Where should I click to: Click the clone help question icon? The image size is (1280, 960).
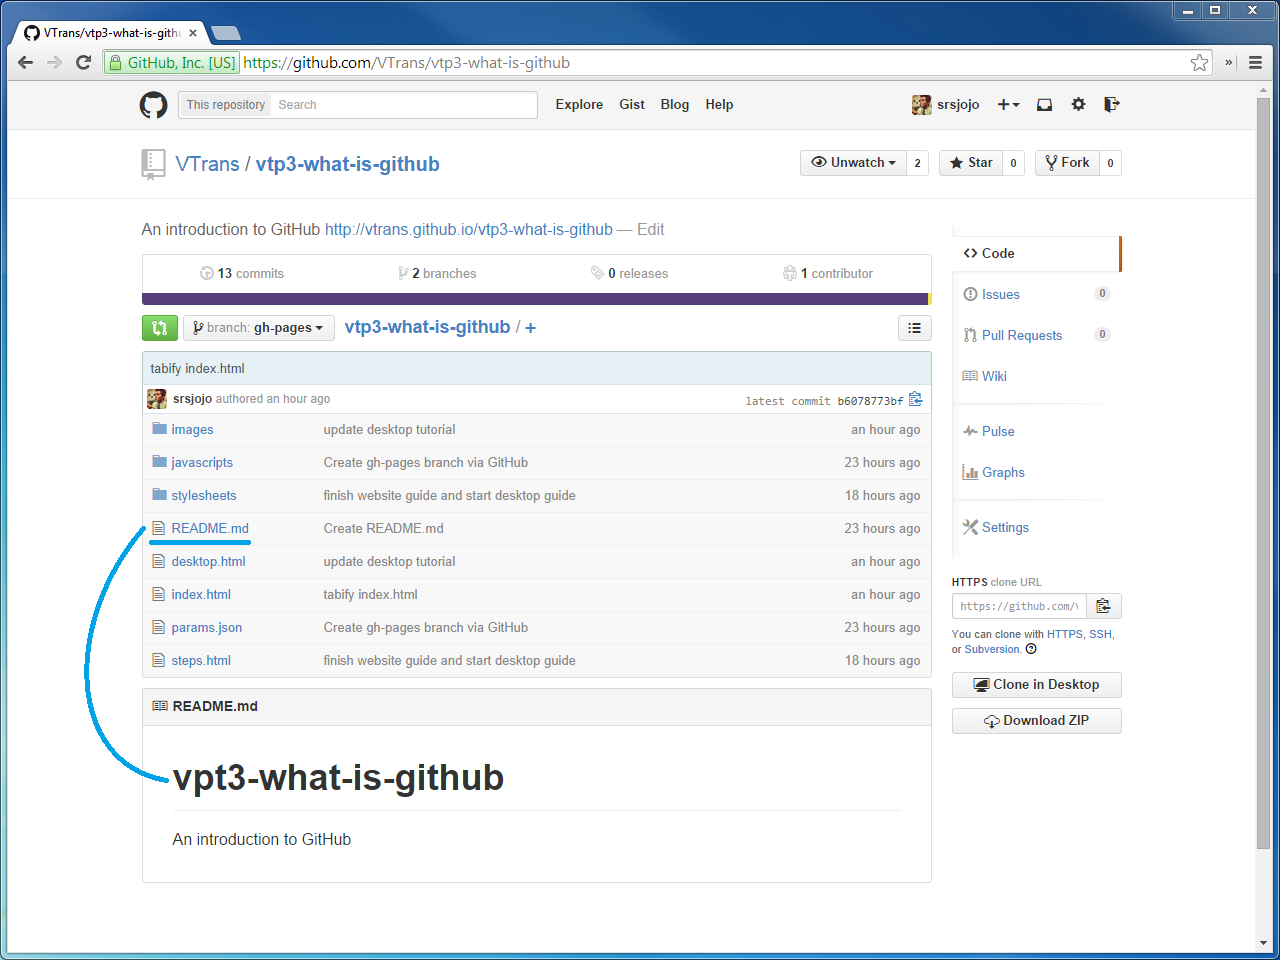point(1031,649)
